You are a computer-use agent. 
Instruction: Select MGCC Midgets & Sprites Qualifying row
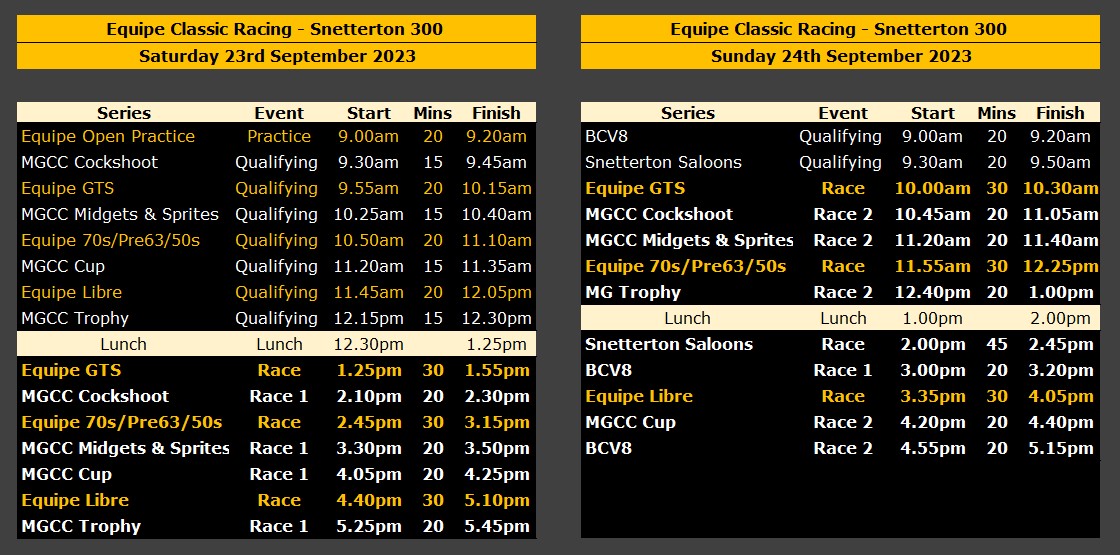point(276,214)
